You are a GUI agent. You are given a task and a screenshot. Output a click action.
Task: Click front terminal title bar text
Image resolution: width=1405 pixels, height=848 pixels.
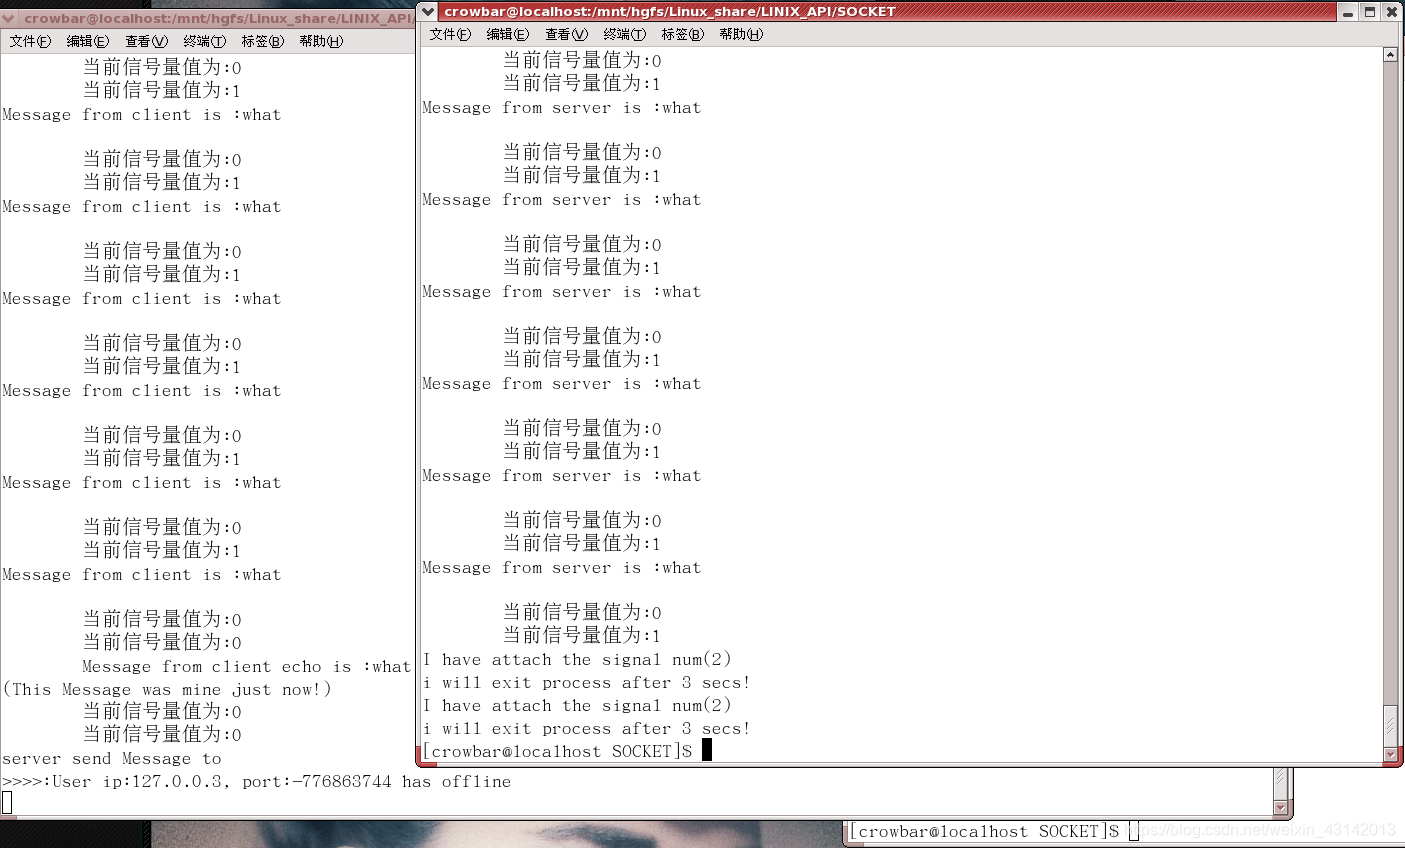(x=670, y=11)
